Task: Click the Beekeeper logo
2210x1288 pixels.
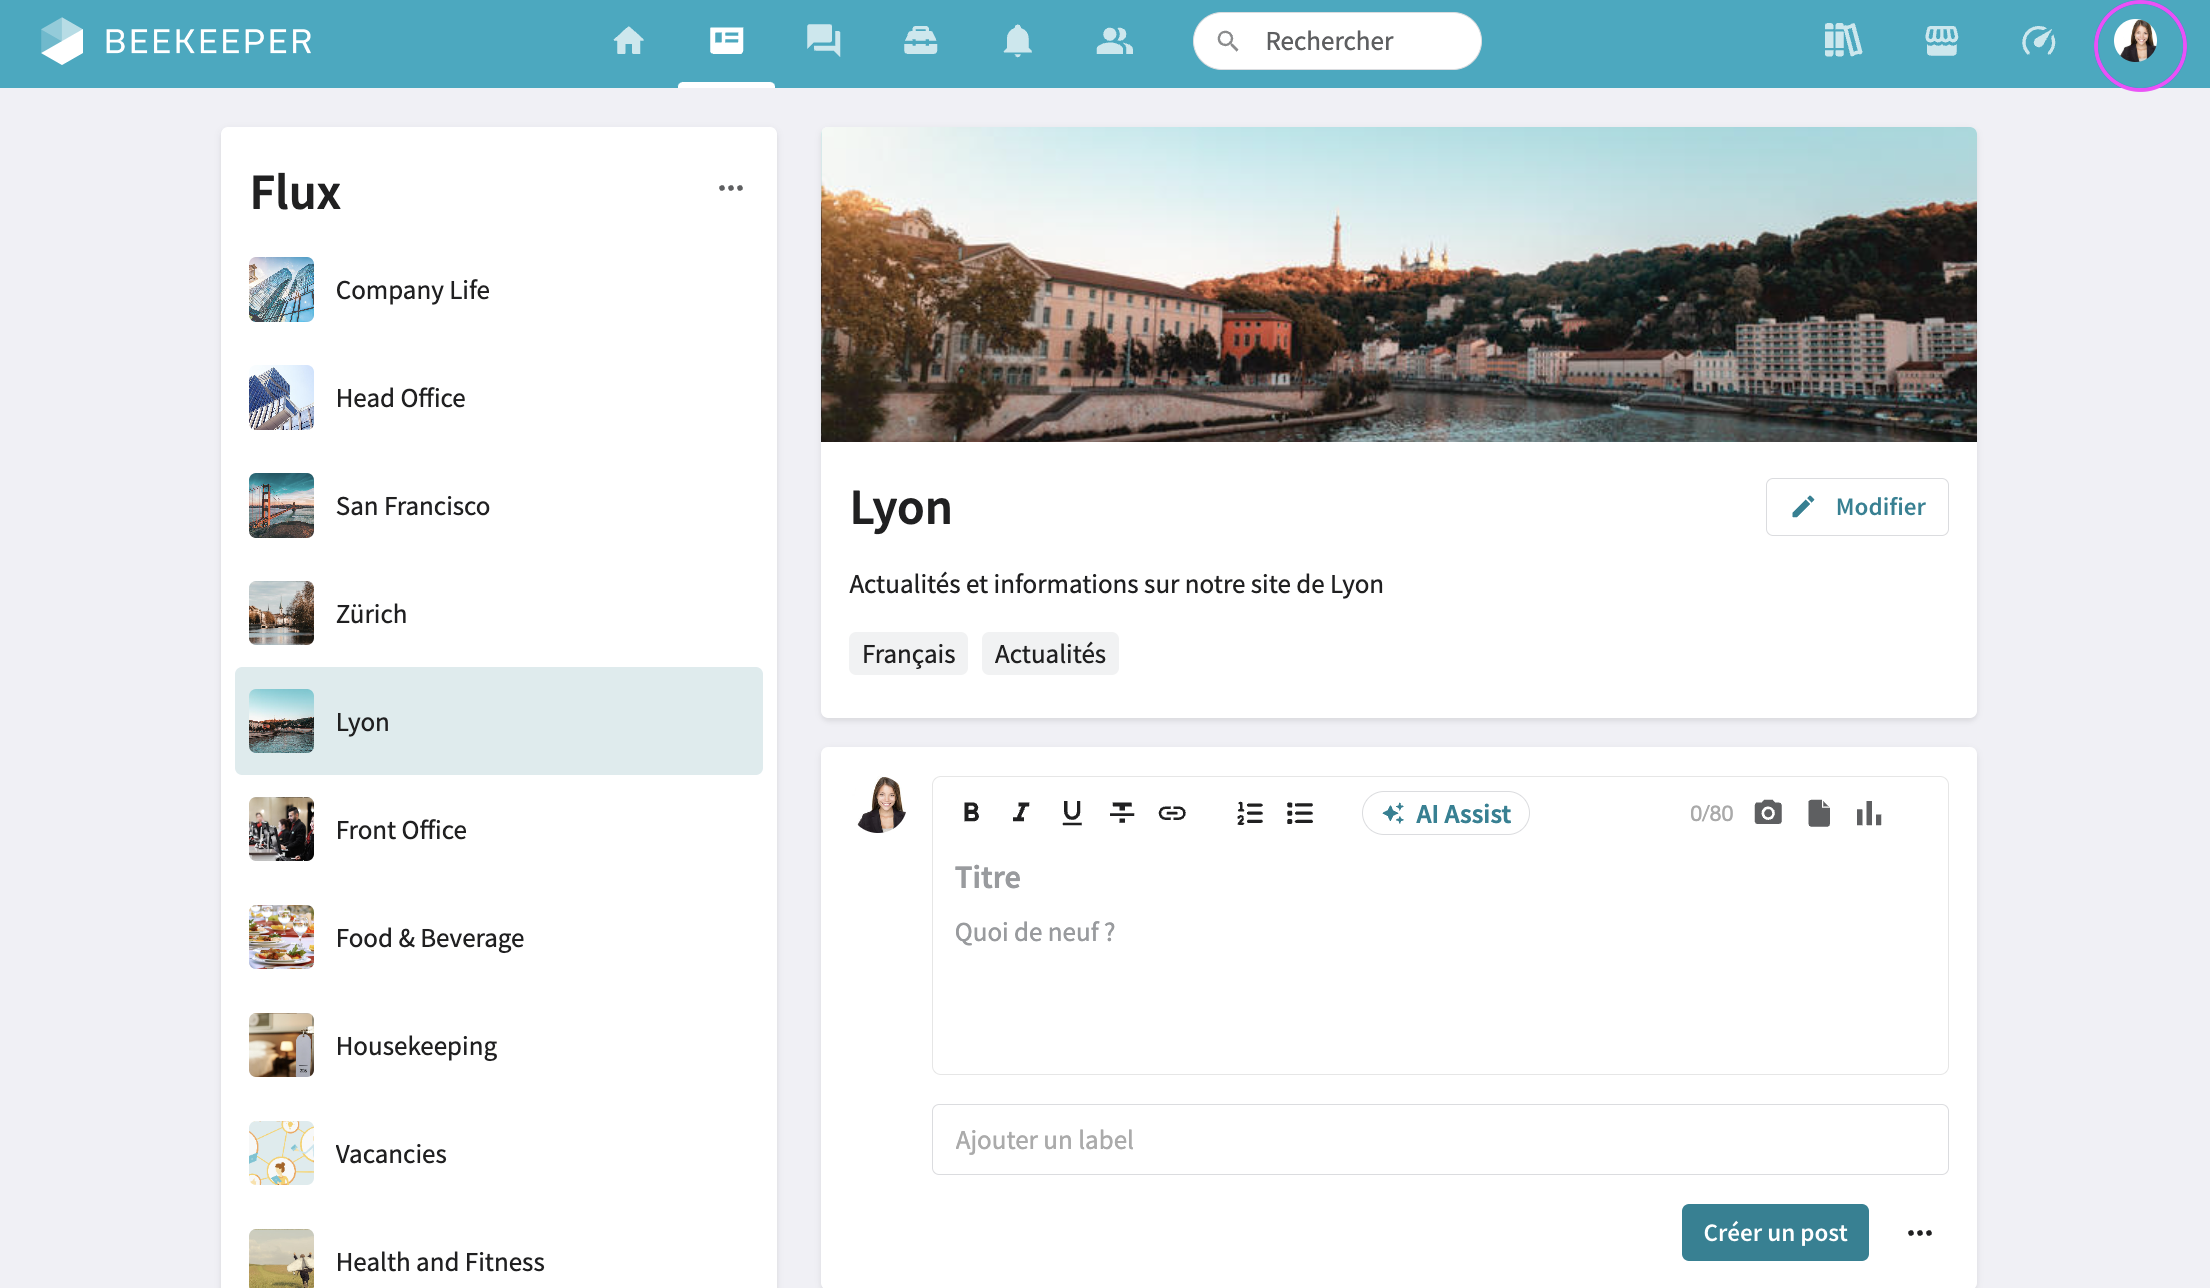Action: [176, 41]
